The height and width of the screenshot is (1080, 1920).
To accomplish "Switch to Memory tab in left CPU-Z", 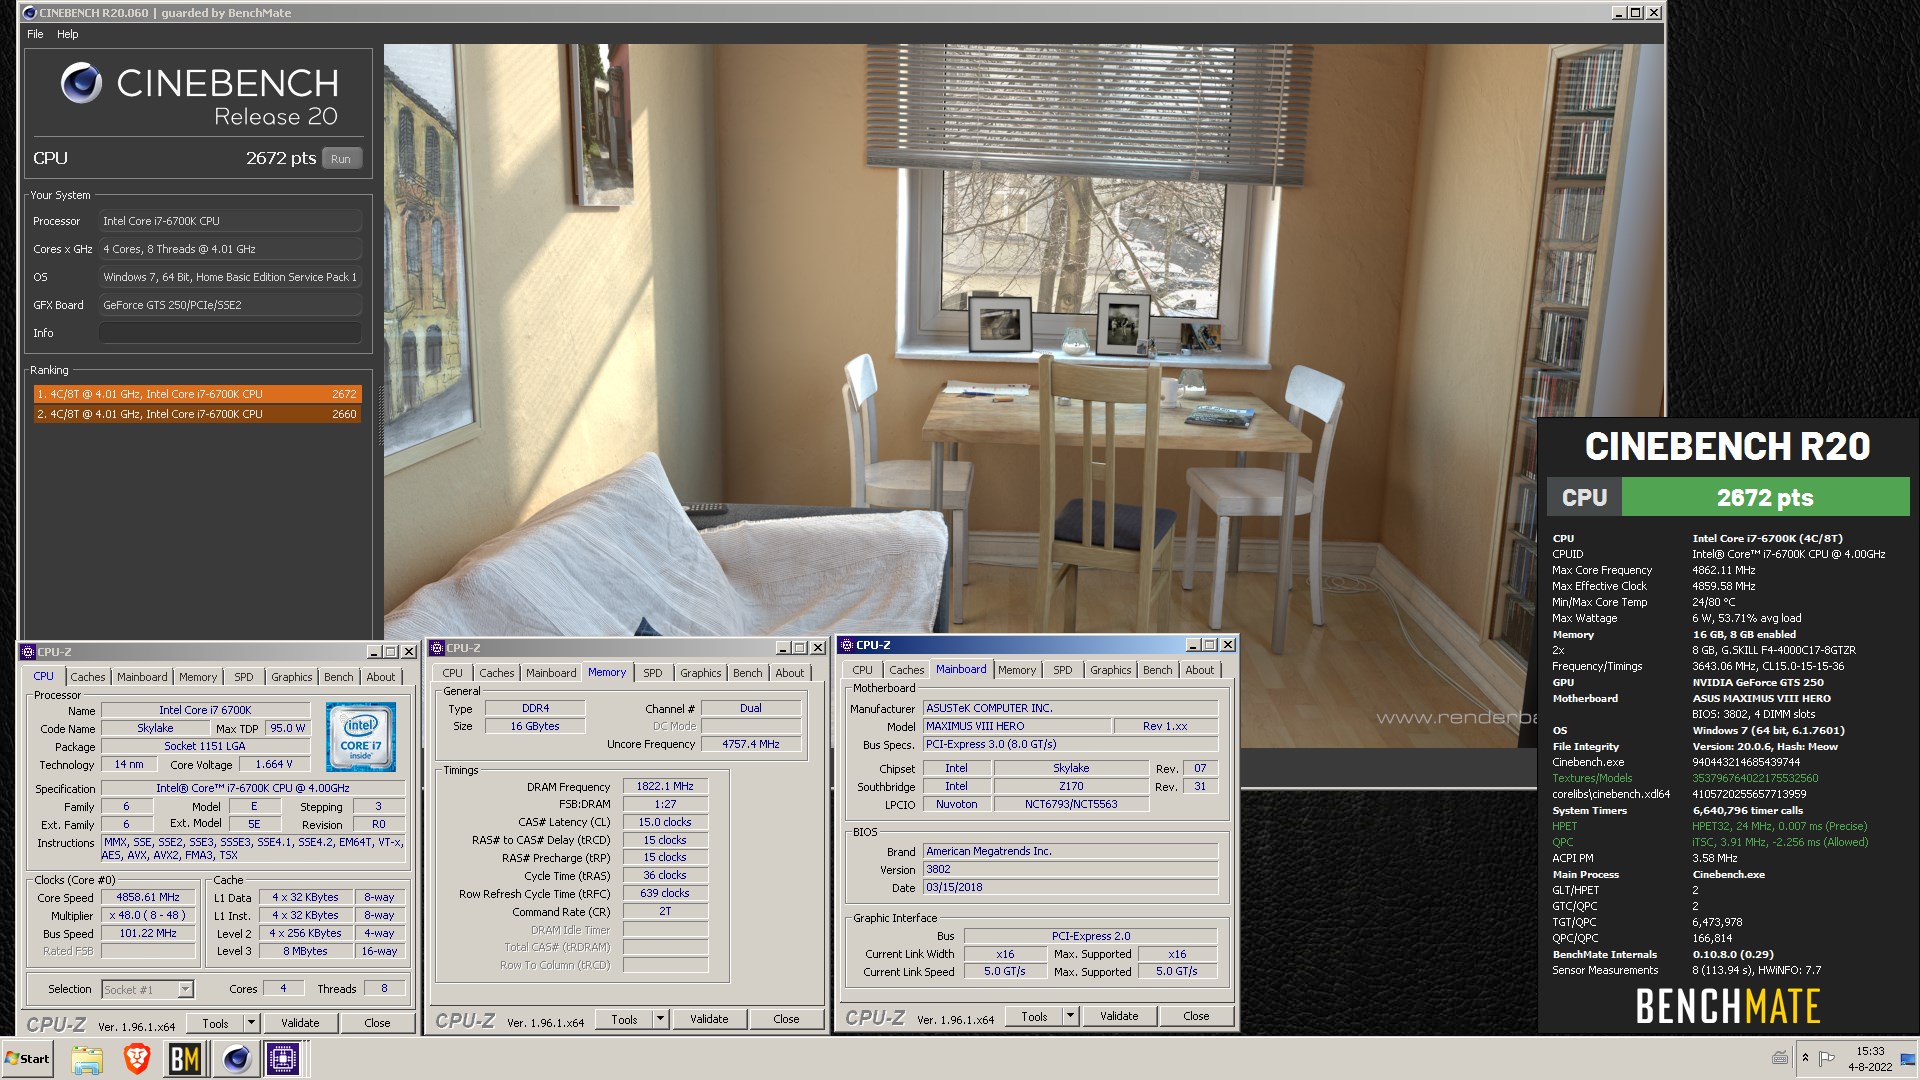I will coord(198,677).
